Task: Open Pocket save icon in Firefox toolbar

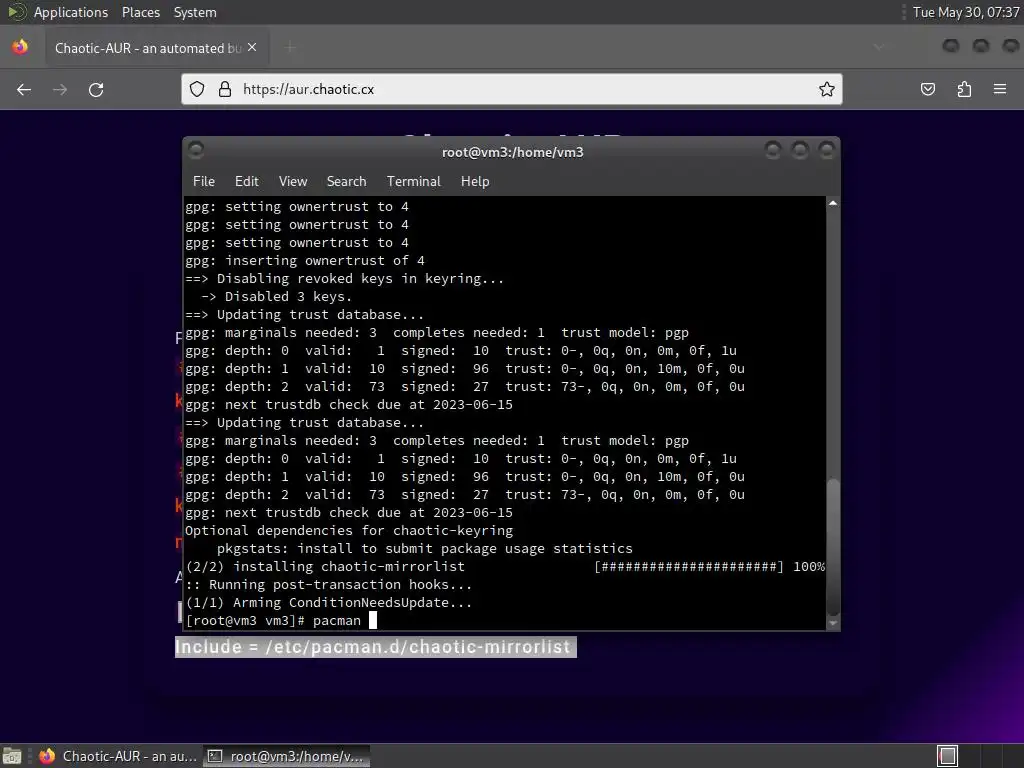Action: [927, 89]
